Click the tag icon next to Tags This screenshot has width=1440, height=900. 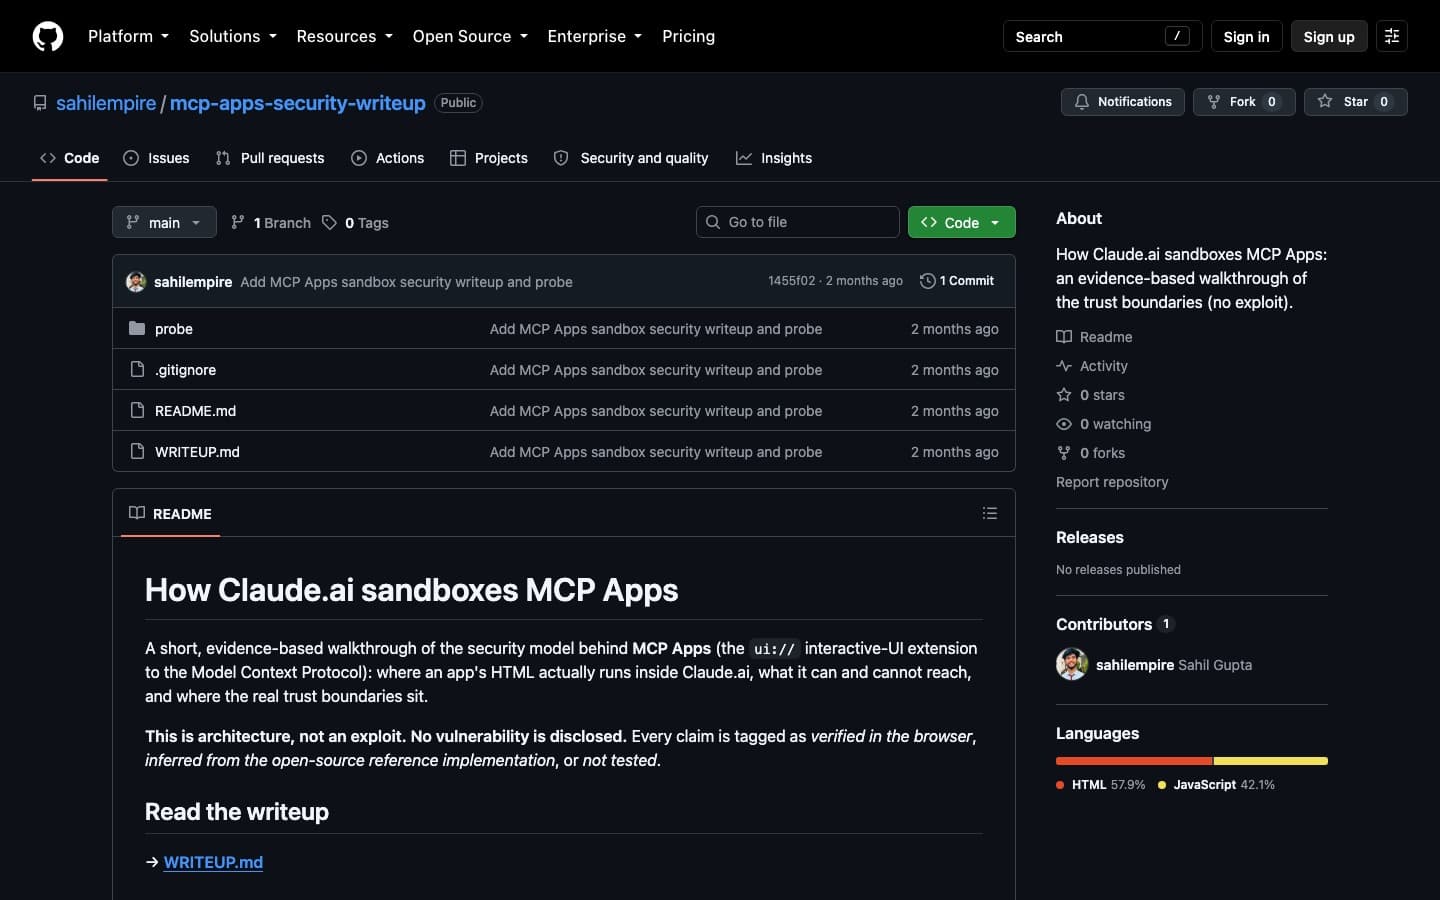pyautogui.click(x=329, y=222)
